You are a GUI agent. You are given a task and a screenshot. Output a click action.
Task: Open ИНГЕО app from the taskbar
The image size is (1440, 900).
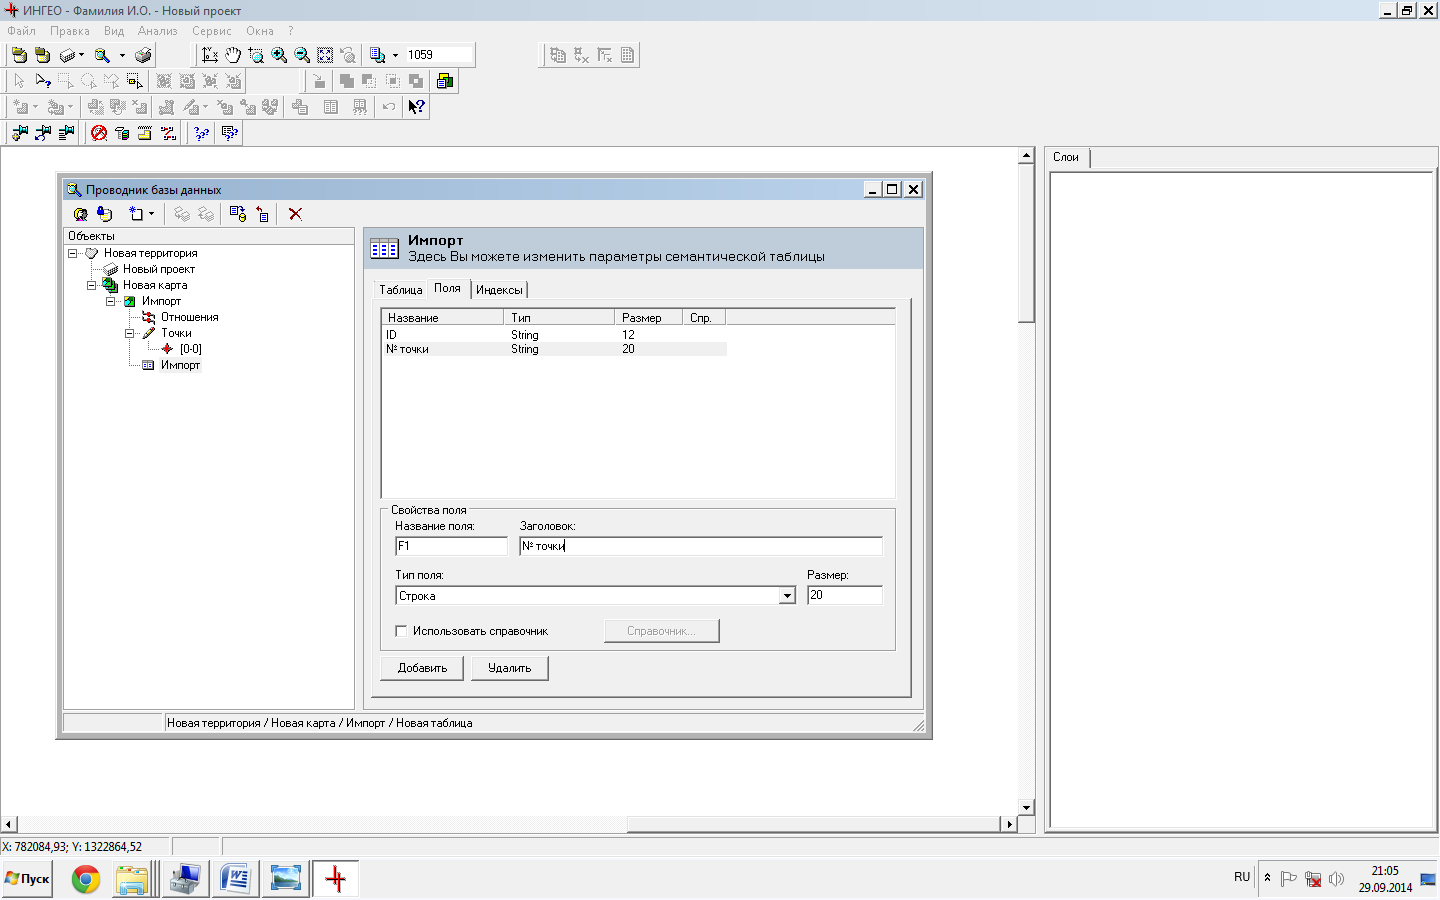pos(336,879)
